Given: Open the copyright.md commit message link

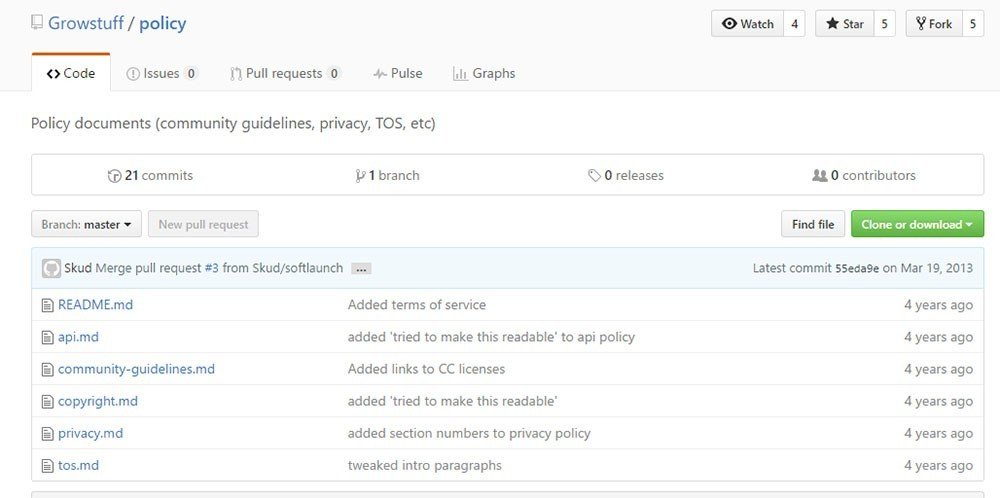Looking at the screenshot, I should (453, 402).
